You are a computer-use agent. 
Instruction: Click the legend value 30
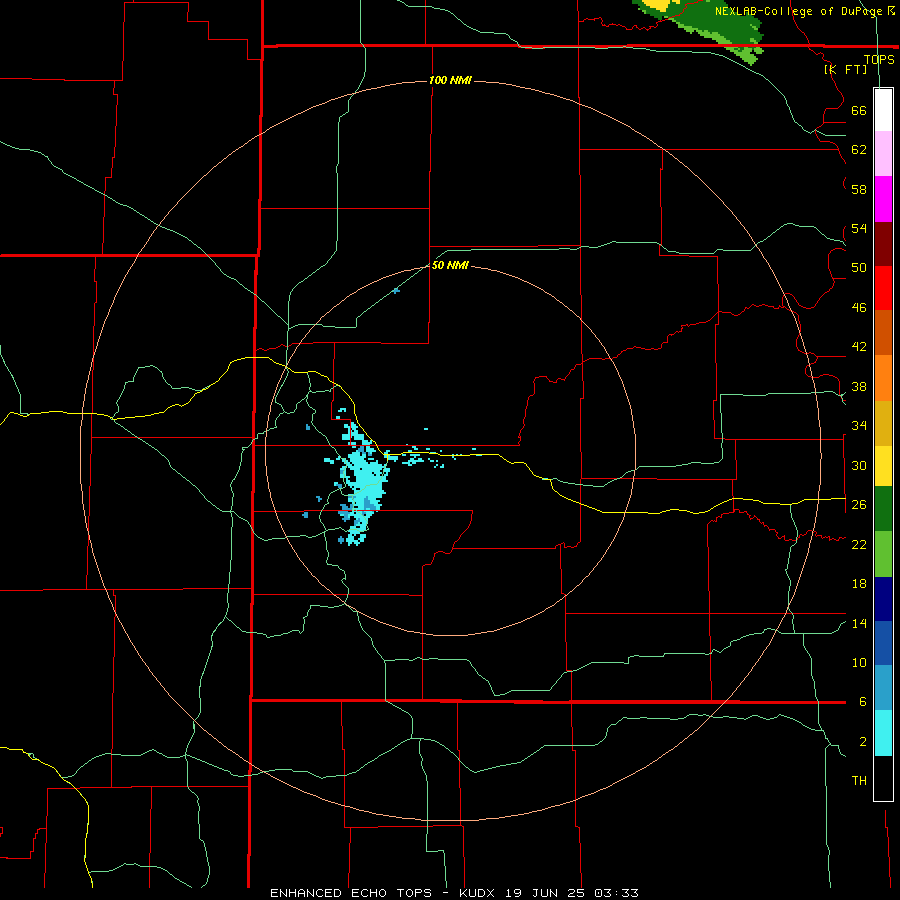859,465
